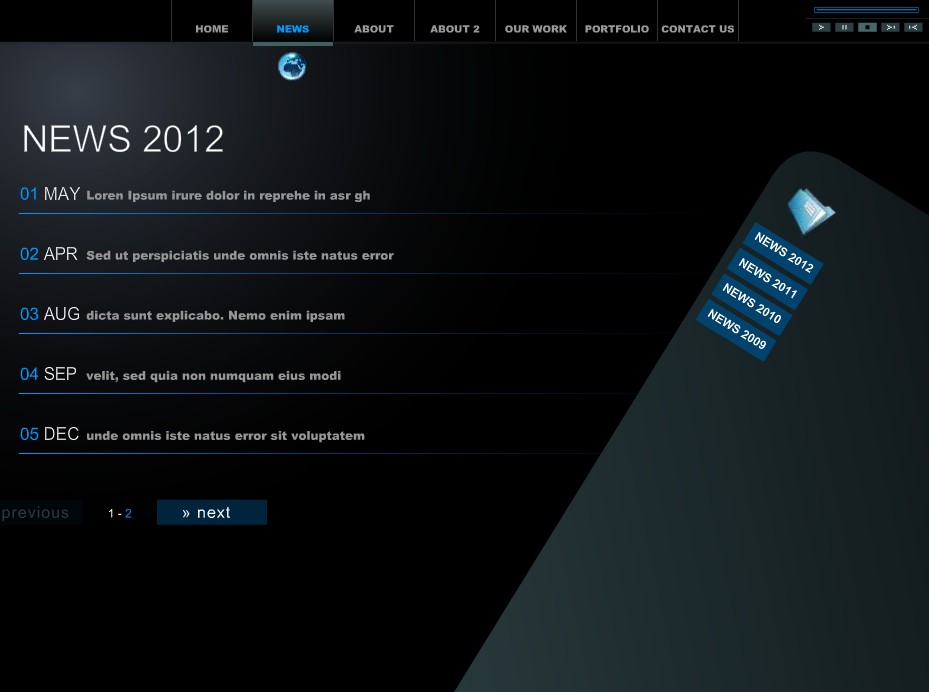Stop the music player playback
This screenshot has width=929, height=692.
[x=867, y=27]
